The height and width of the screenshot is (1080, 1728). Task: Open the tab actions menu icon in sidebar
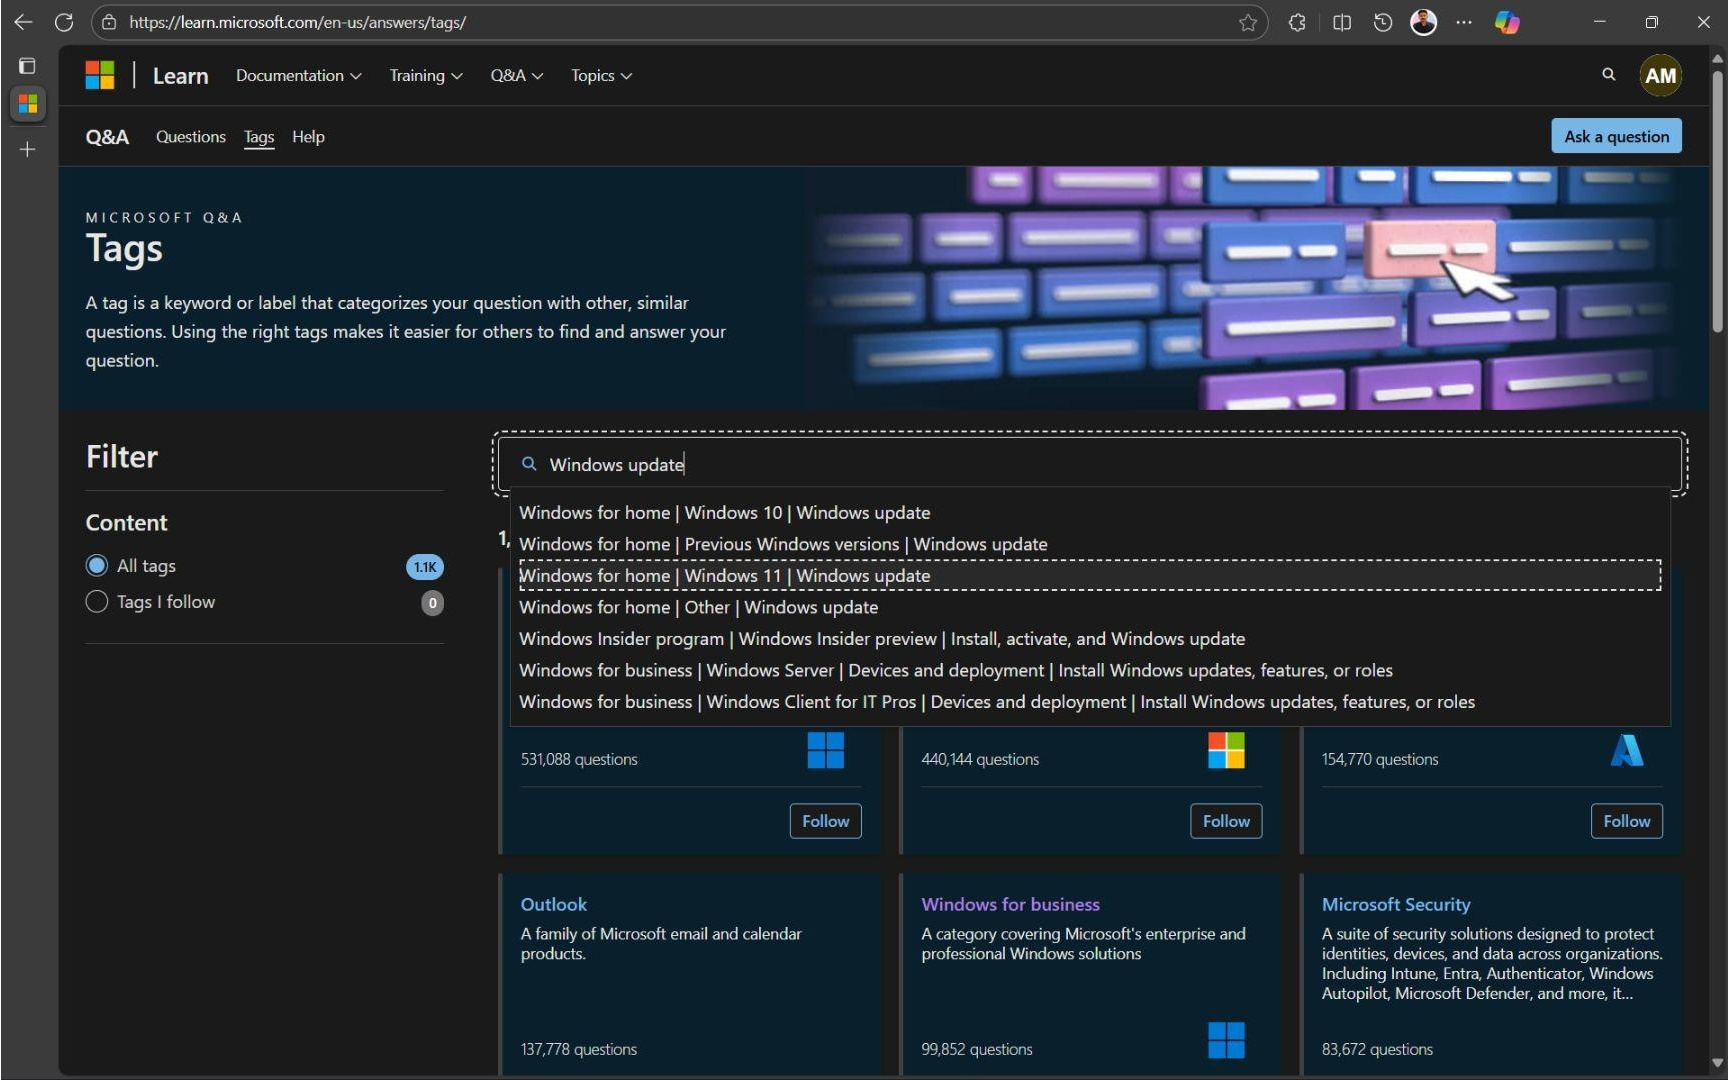pos(27,66)
